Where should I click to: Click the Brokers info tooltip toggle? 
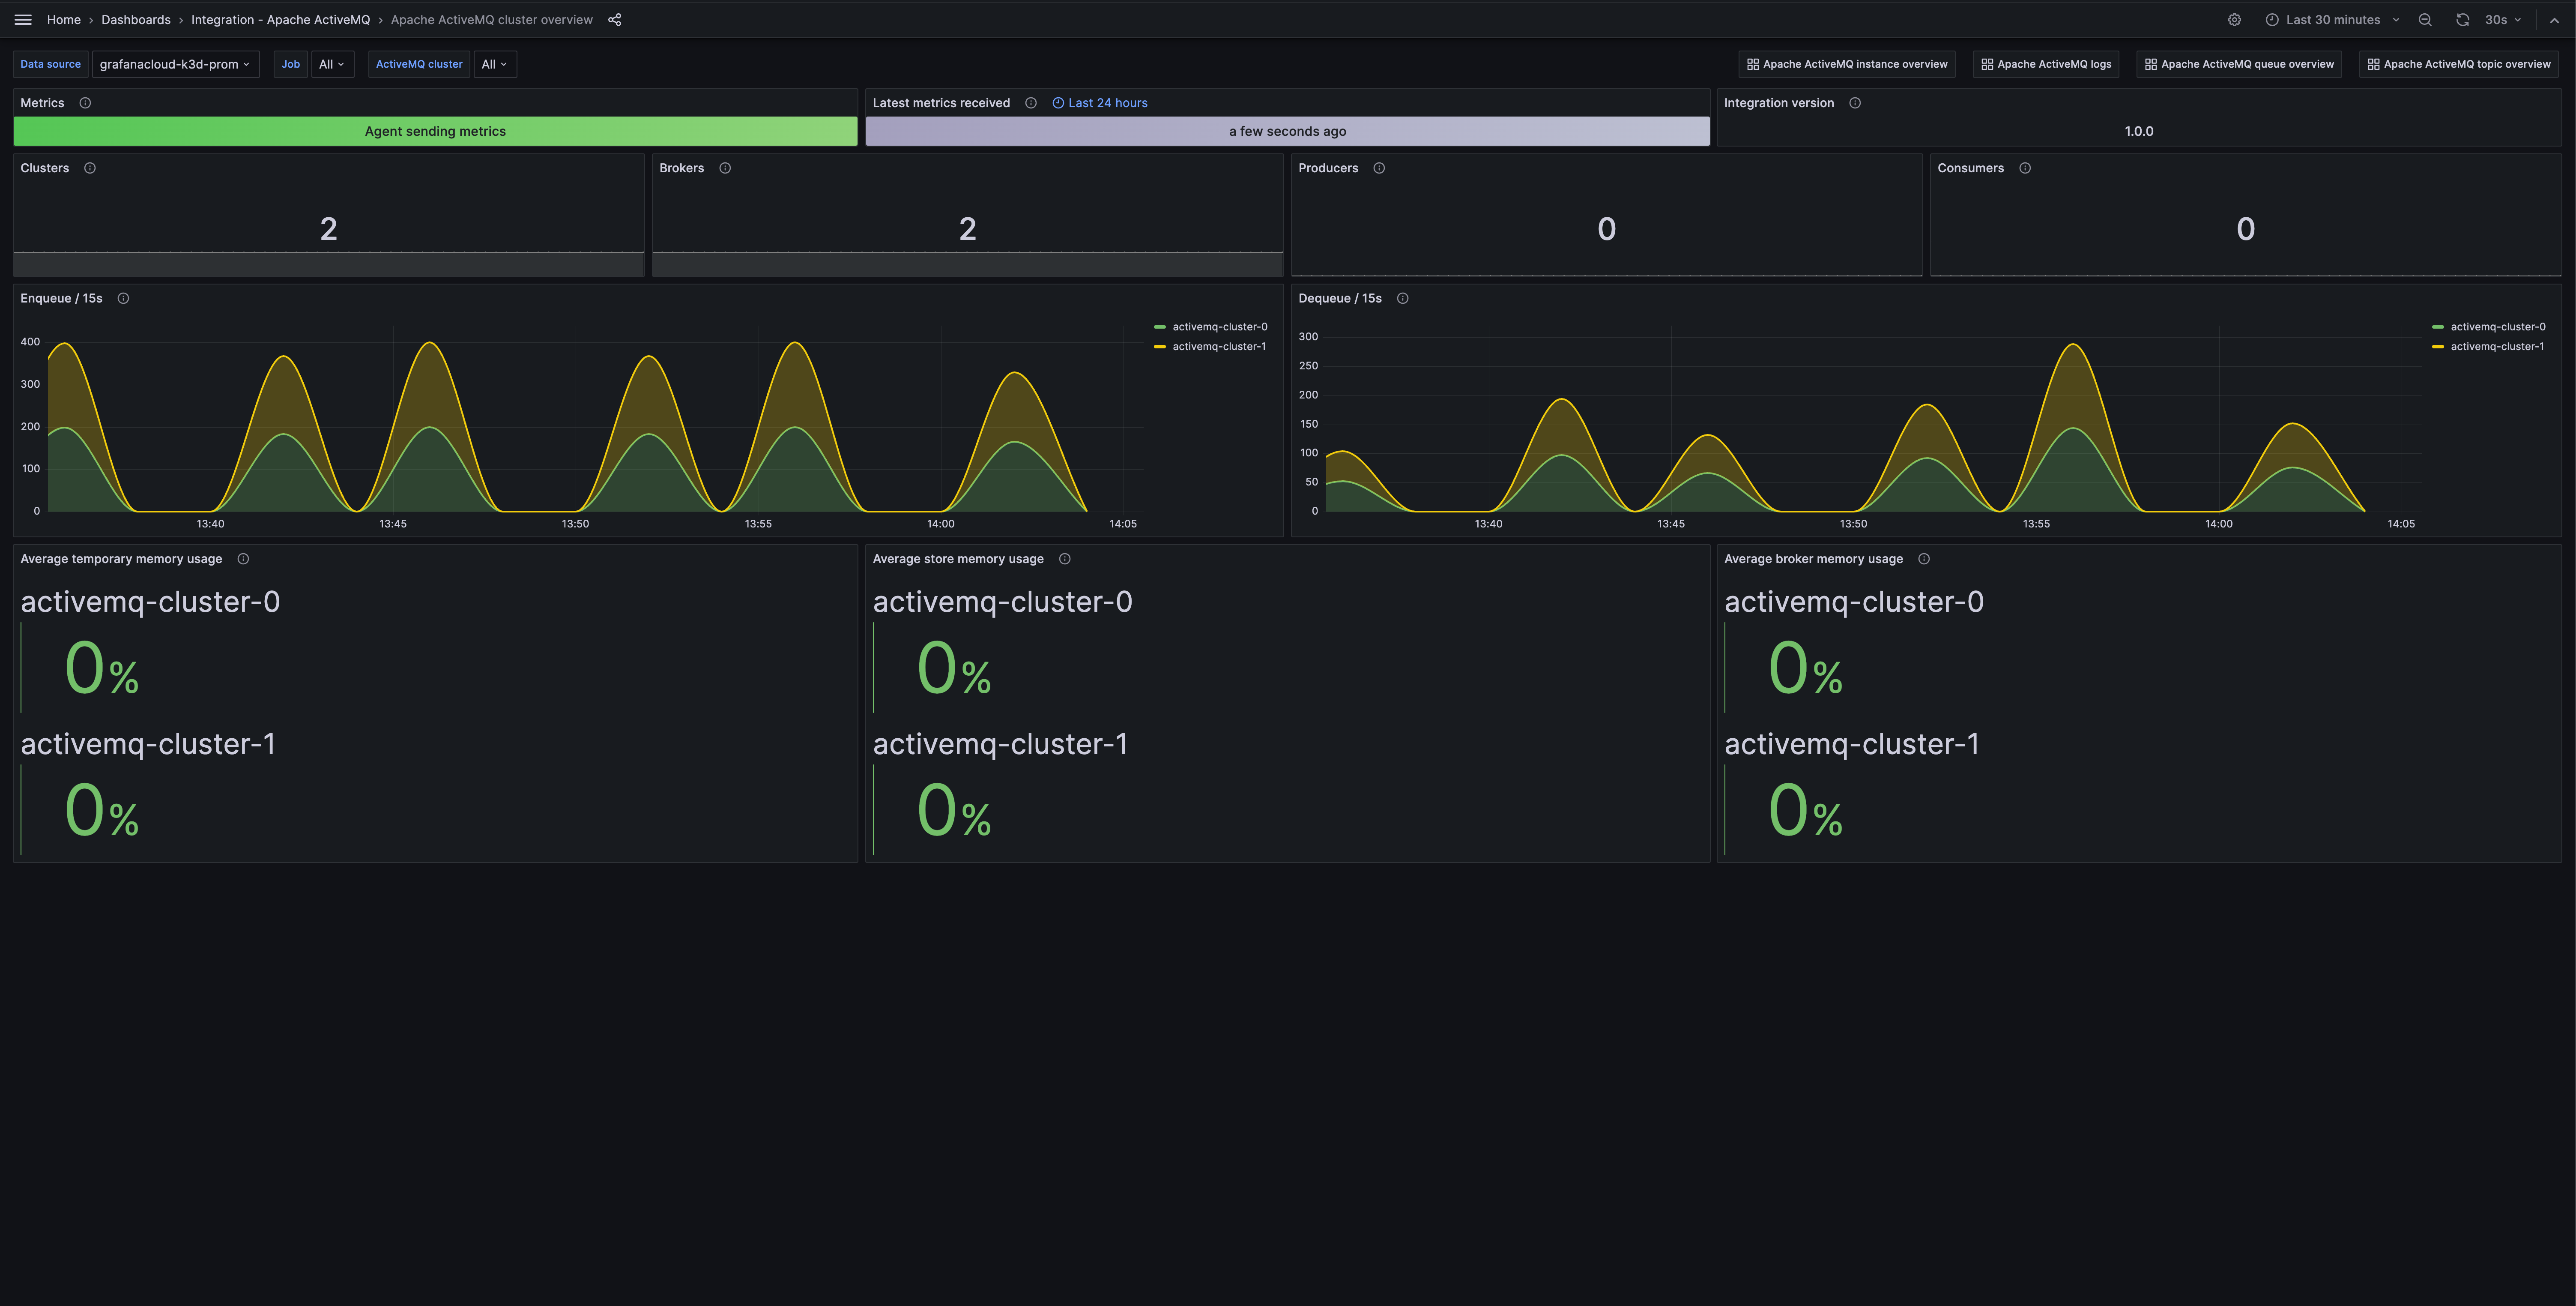pos(726,168)
